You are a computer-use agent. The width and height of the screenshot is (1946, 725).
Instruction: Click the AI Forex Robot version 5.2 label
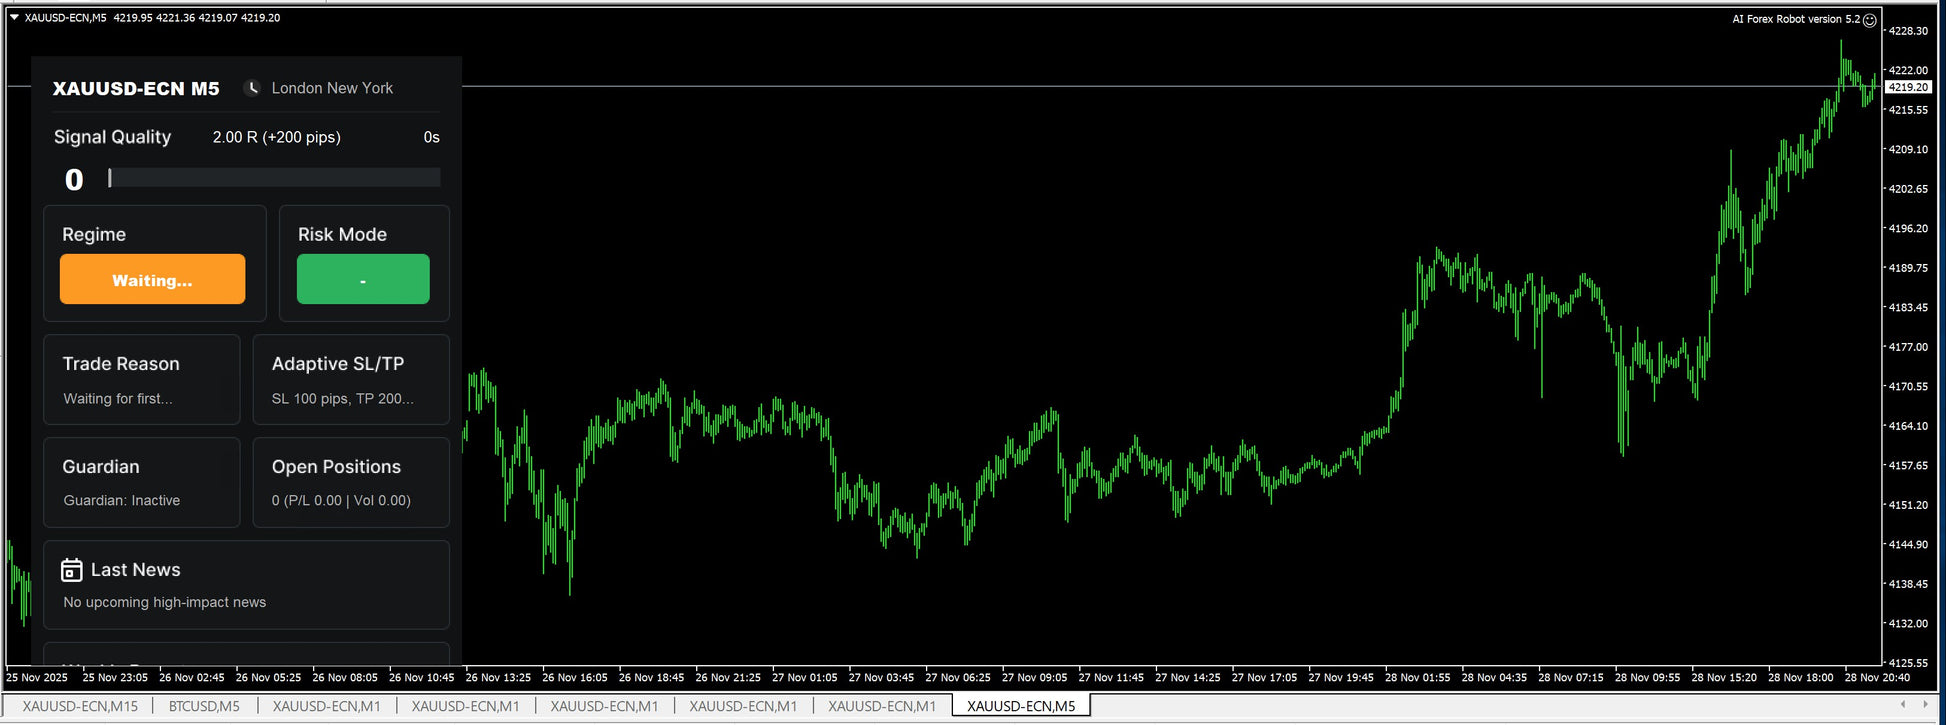pyautogui.click(x=1795, y=19)
